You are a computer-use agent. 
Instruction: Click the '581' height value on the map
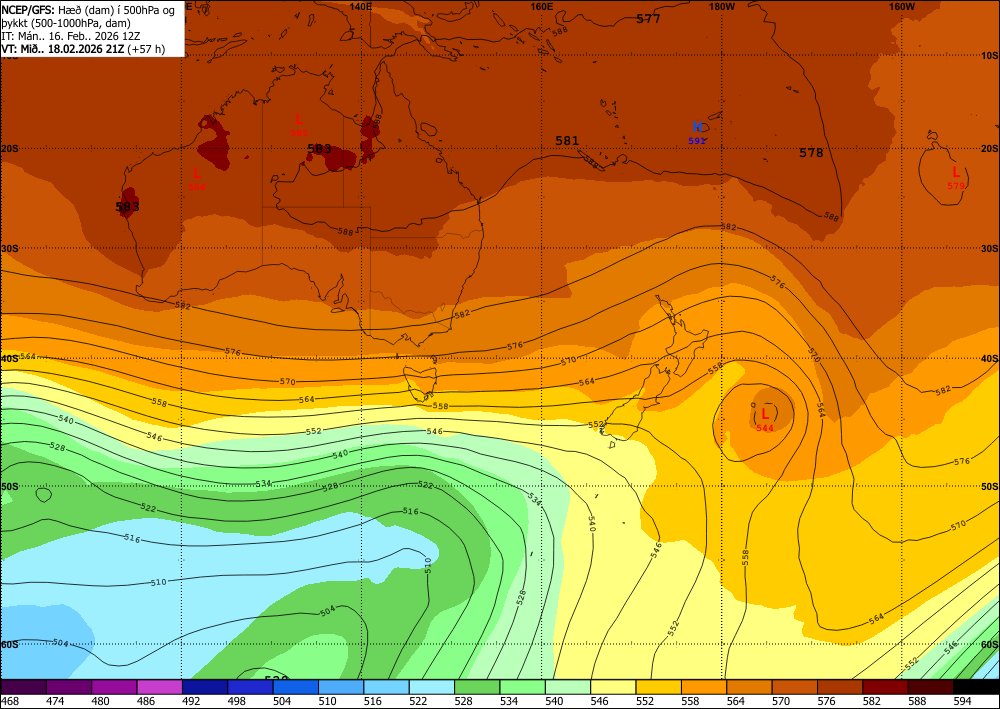coord(567,141)
